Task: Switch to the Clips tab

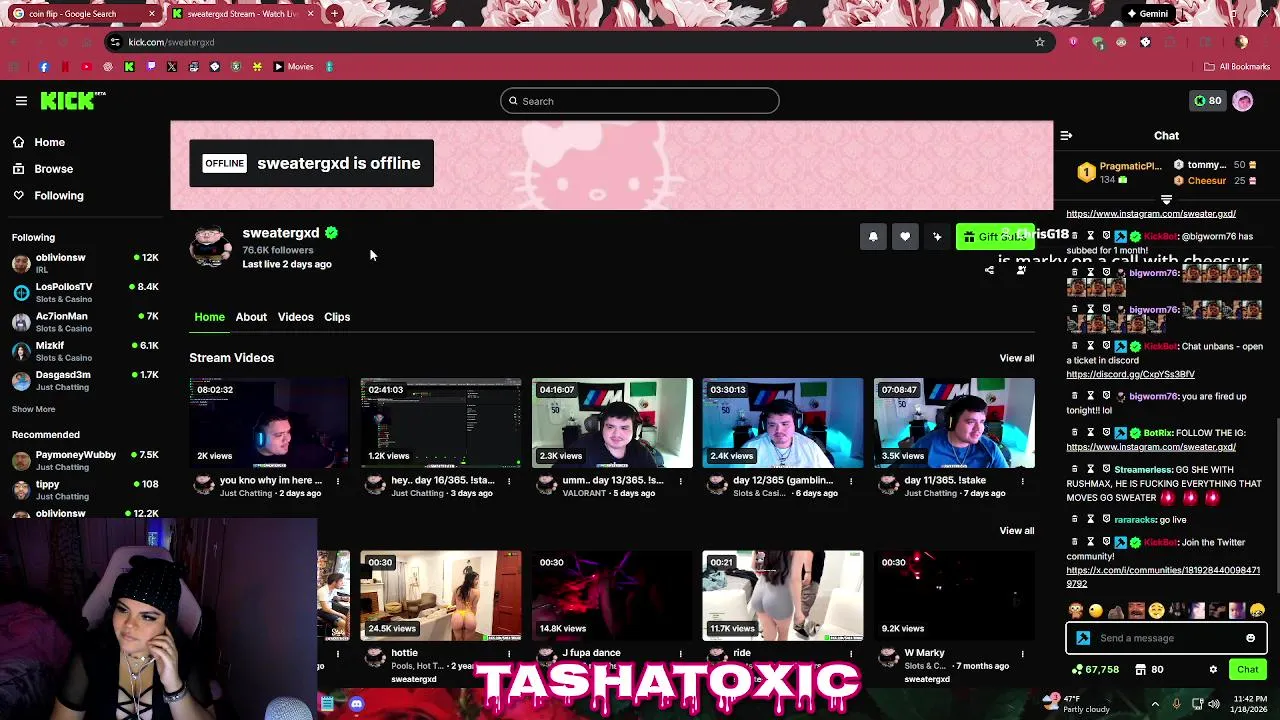Action: (337, 317)
